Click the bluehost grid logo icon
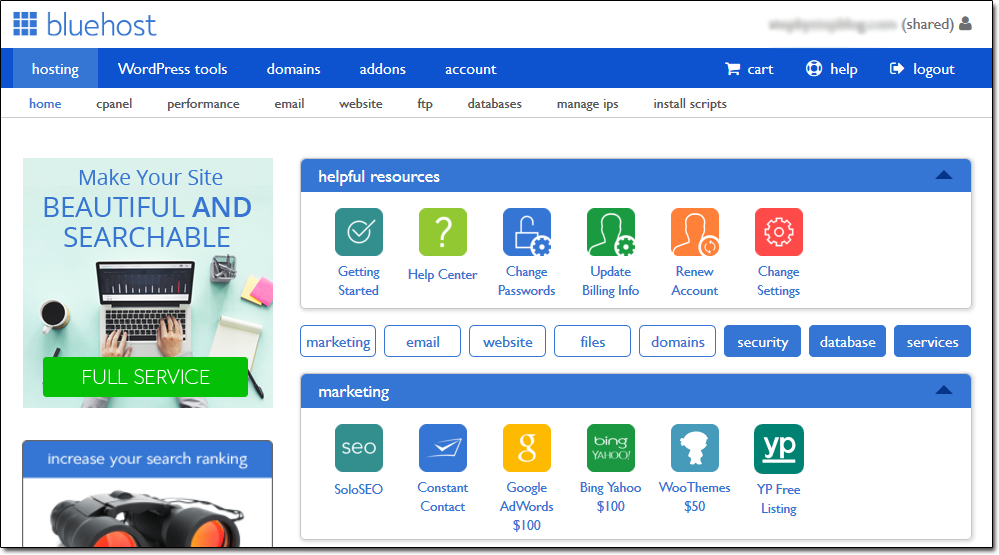This screenshot has width=999, height=555. click(x=25, y=24)
